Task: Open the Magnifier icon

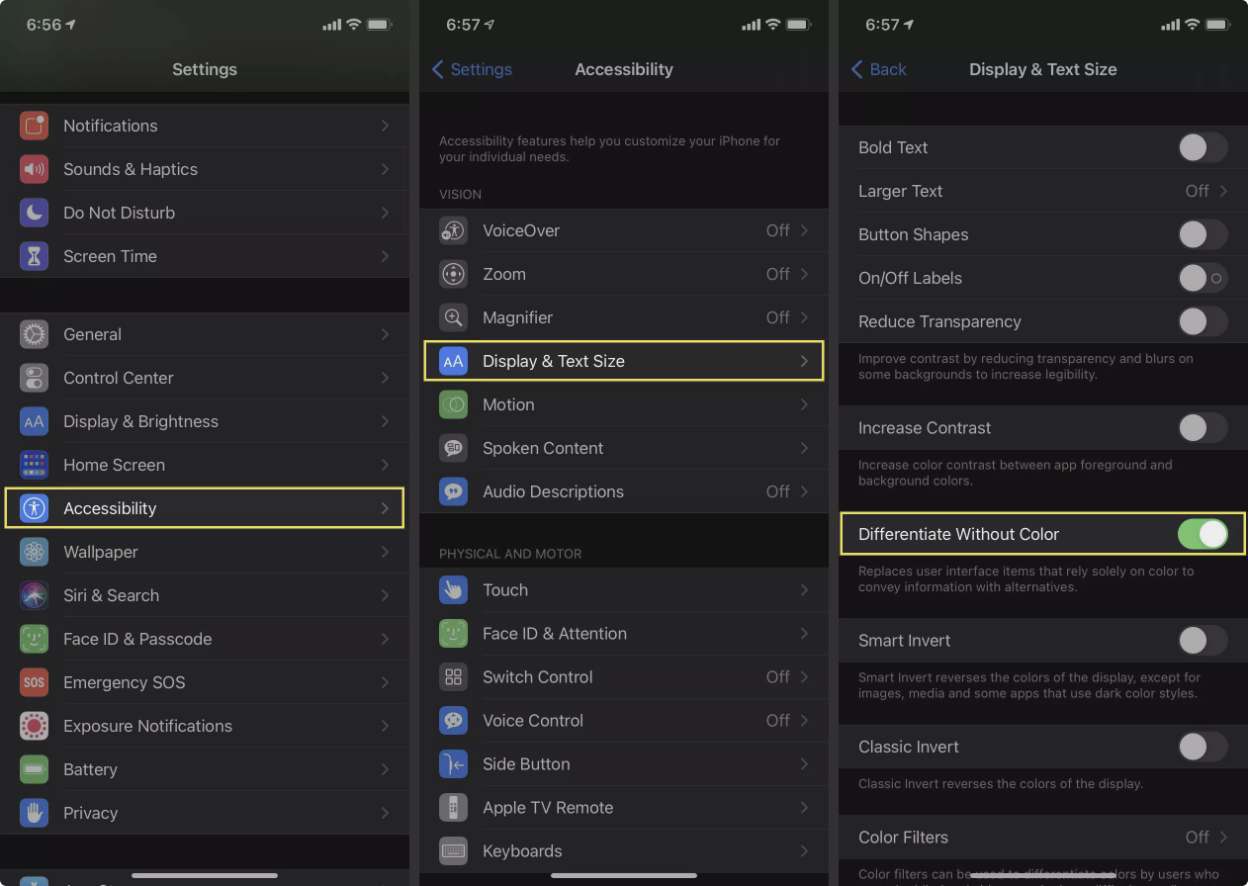Action: (x=453, y=317)
